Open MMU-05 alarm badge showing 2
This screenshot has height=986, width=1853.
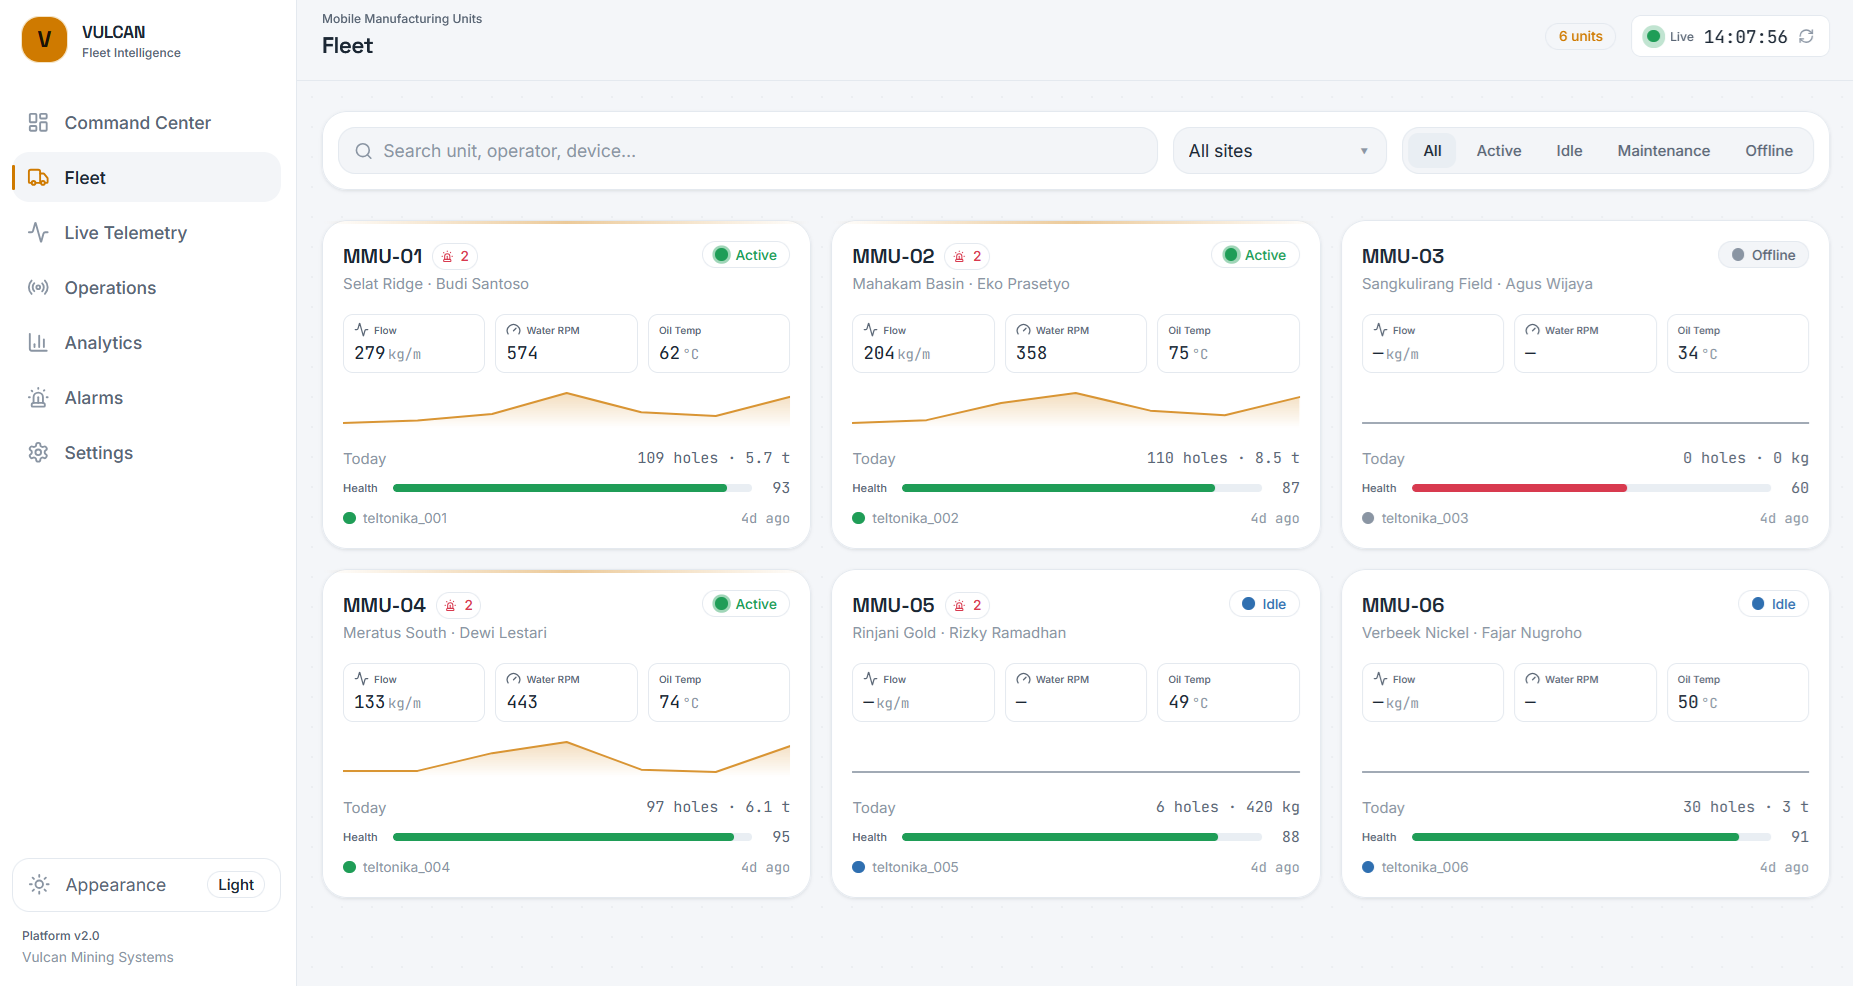[x=967, y=605]
